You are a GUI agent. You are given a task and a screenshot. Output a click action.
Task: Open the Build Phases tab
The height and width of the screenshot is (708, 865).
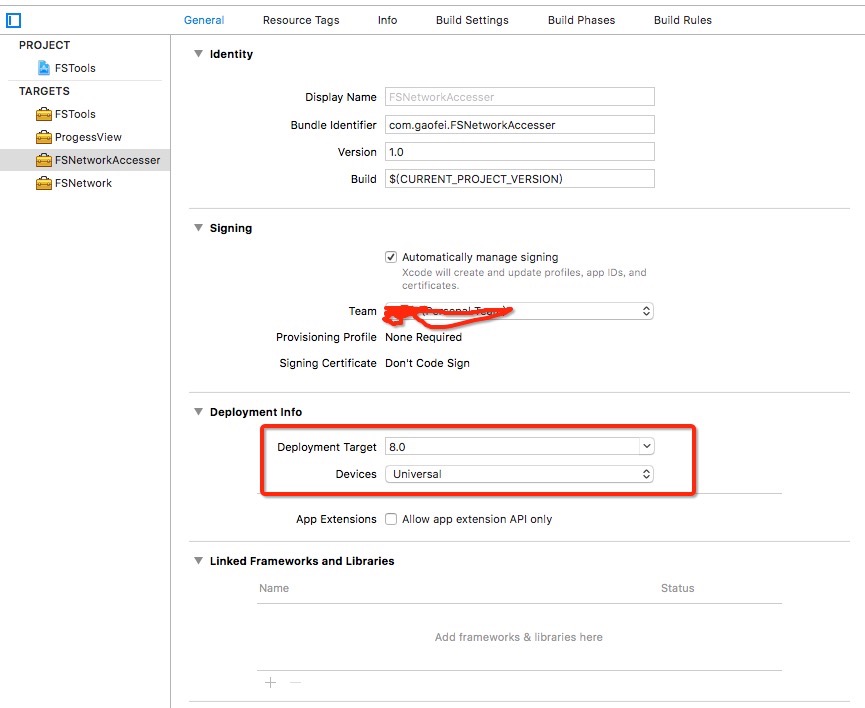pos(581,20)
